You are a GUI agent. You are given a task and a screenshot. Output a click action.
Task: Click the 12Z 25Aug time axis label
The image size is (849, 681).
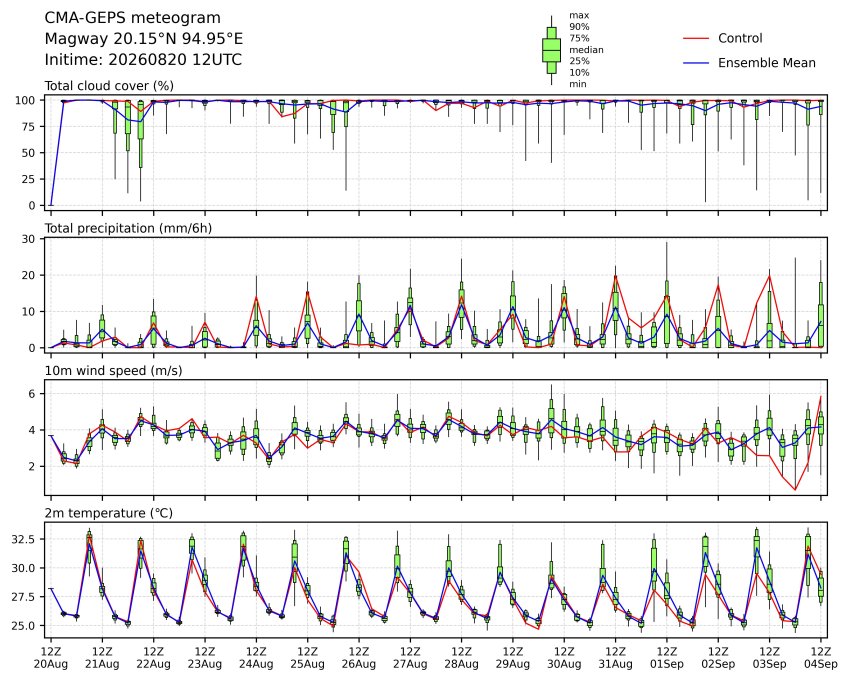click(308, 658)
